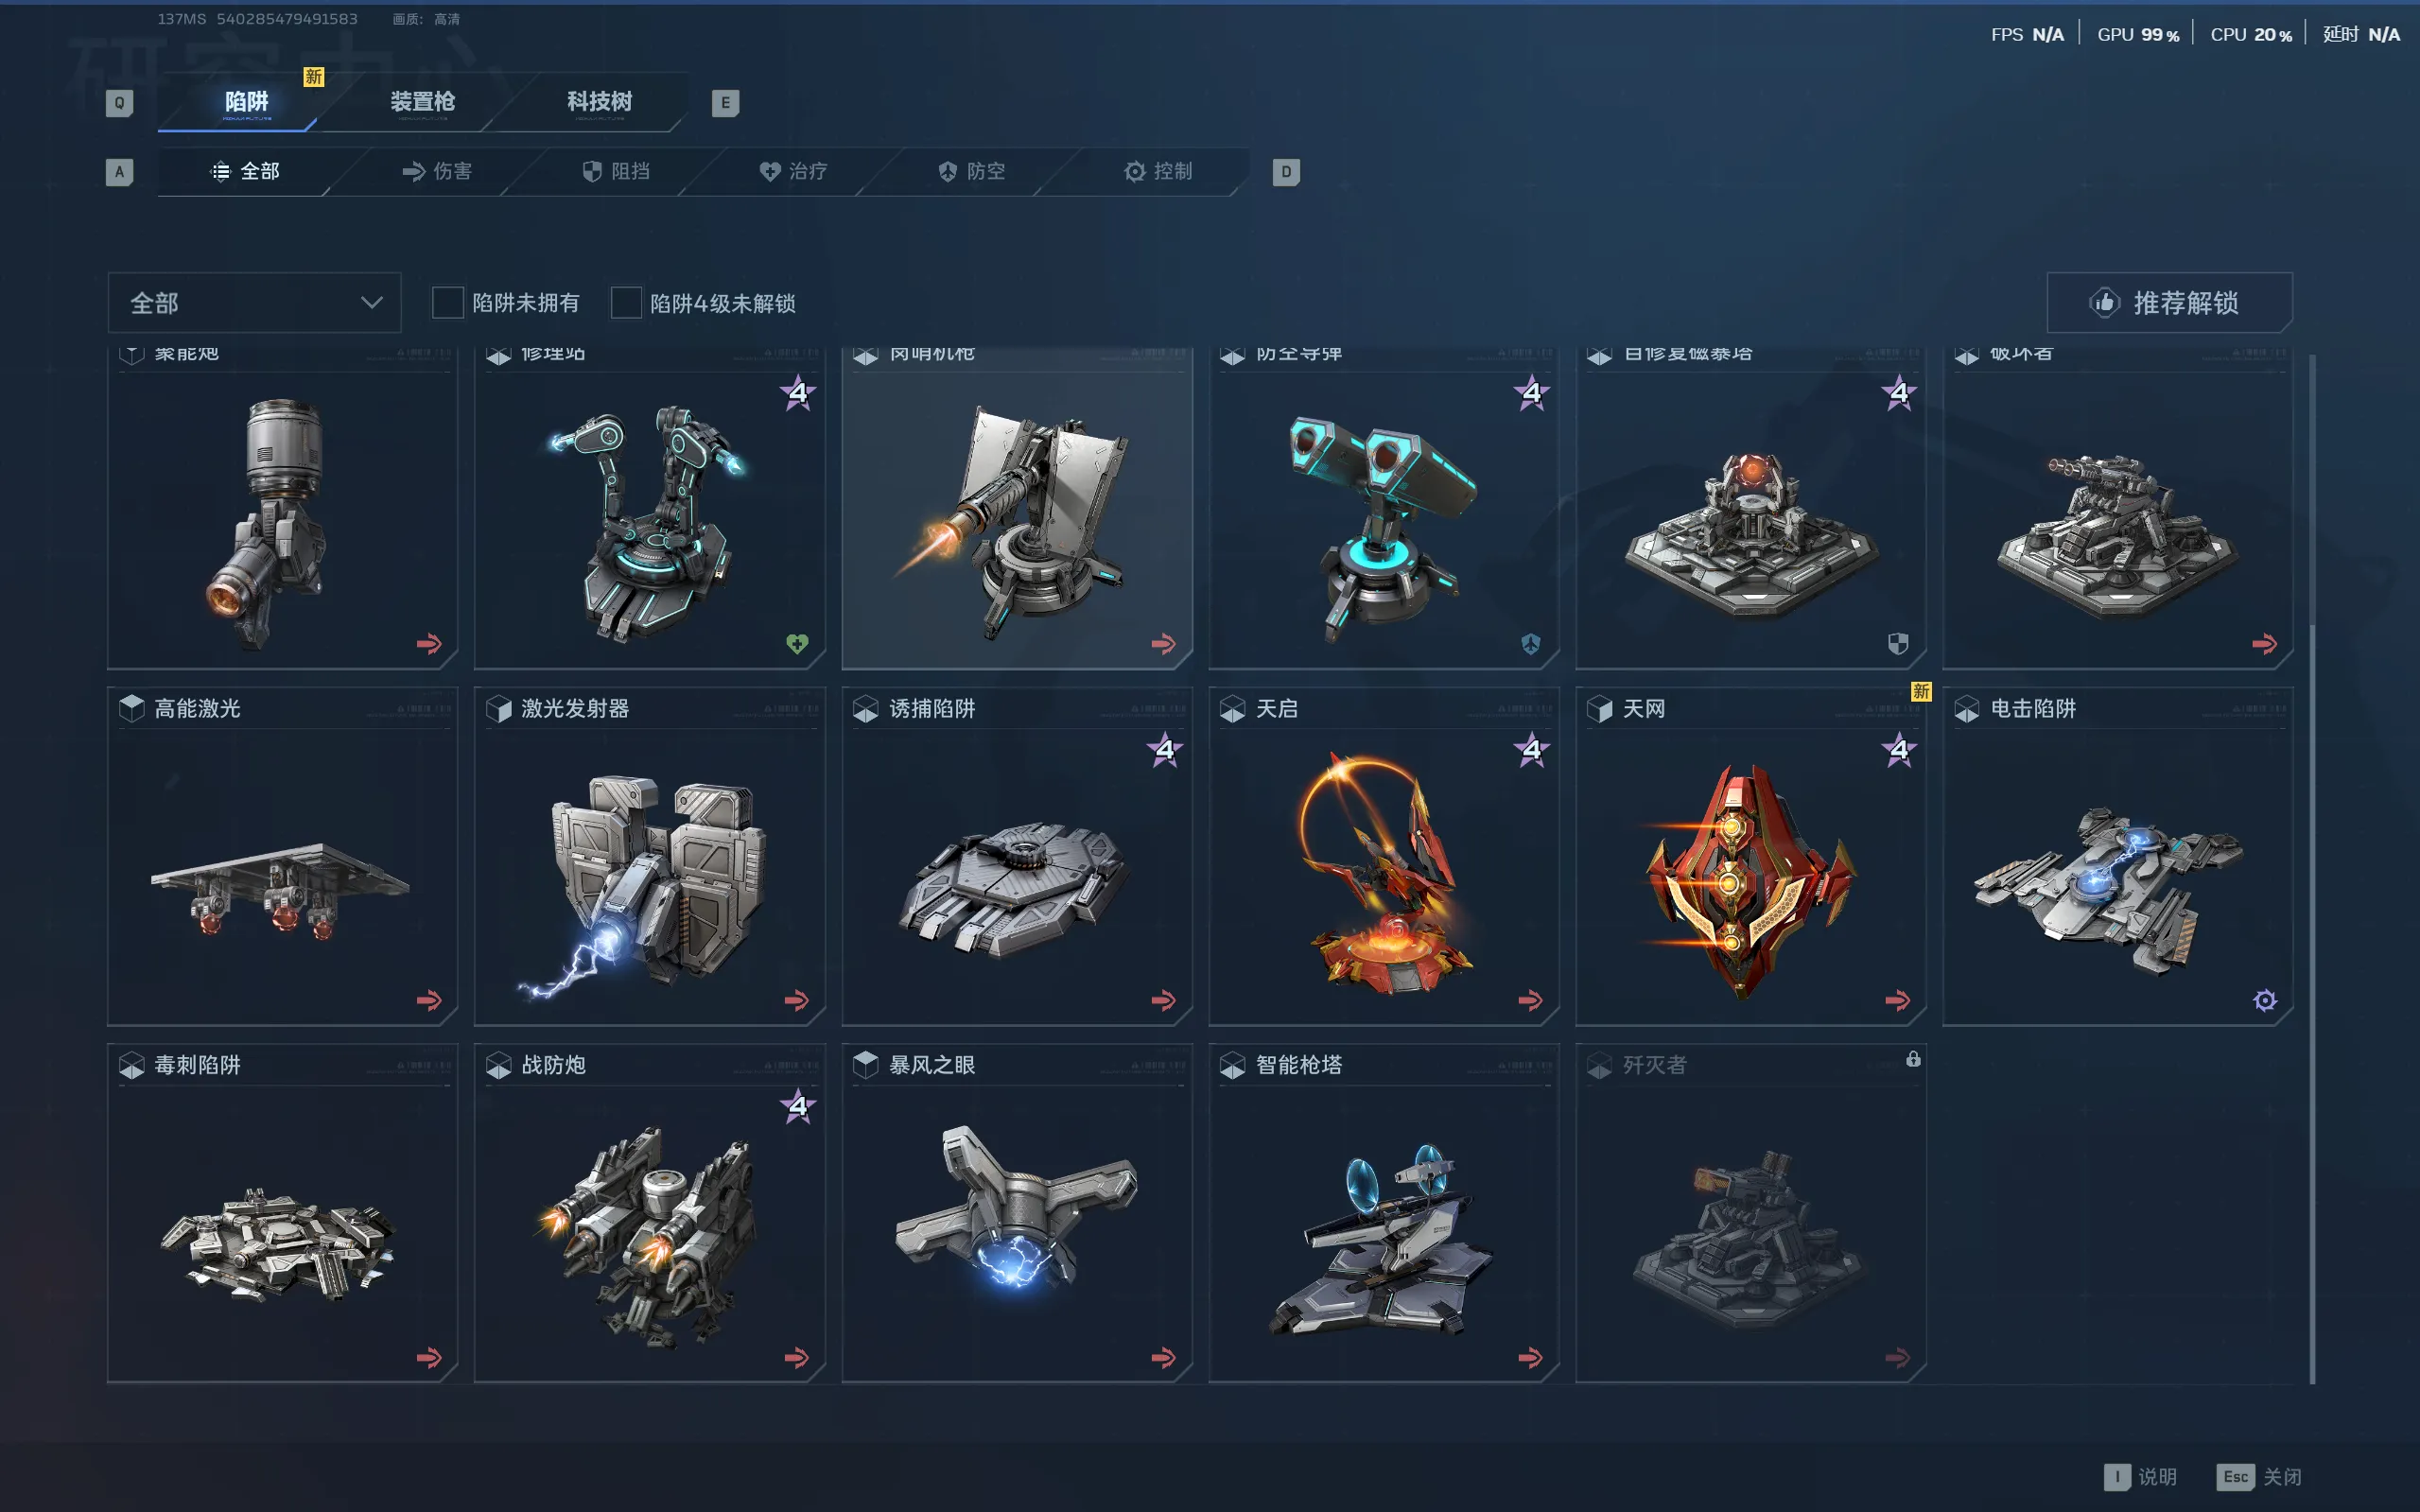The height and width of the screenshot is (1512, 2420).
Task: Click the thumbs-up icon on 推荐解锁
Action: click(2104, 302)
